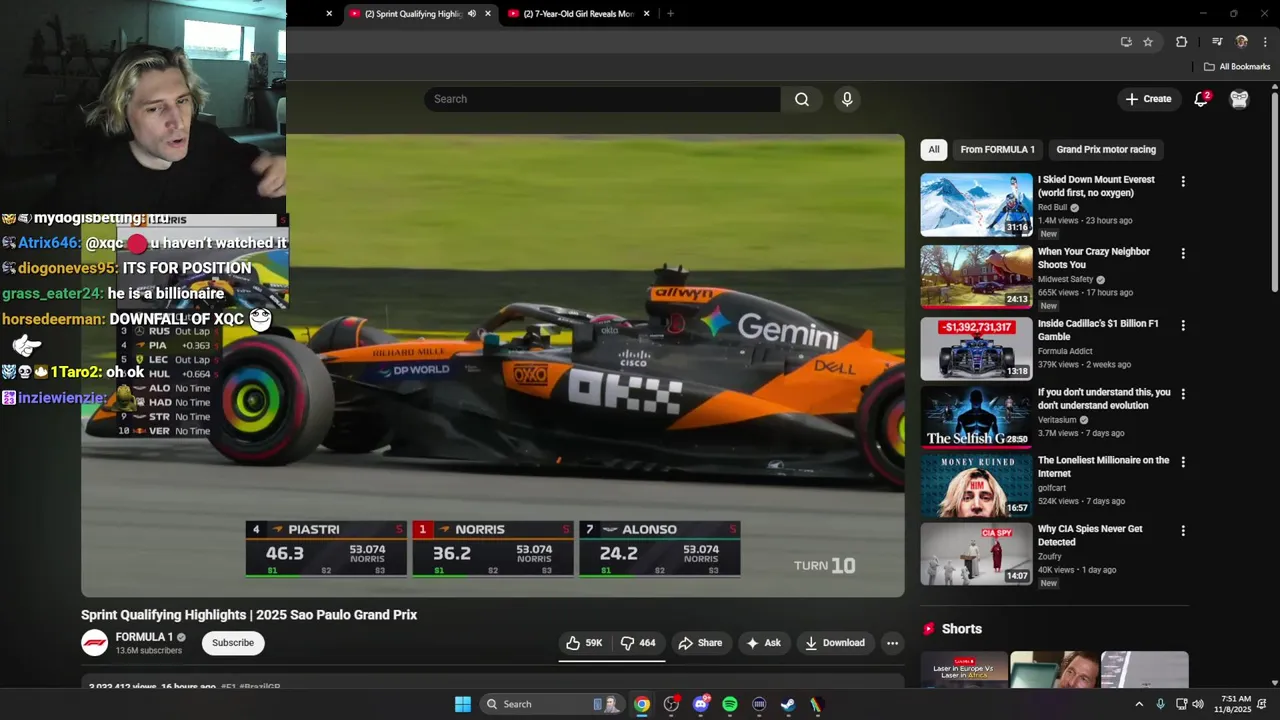Open the FORMULA 1 channel logo

[95, 643]
